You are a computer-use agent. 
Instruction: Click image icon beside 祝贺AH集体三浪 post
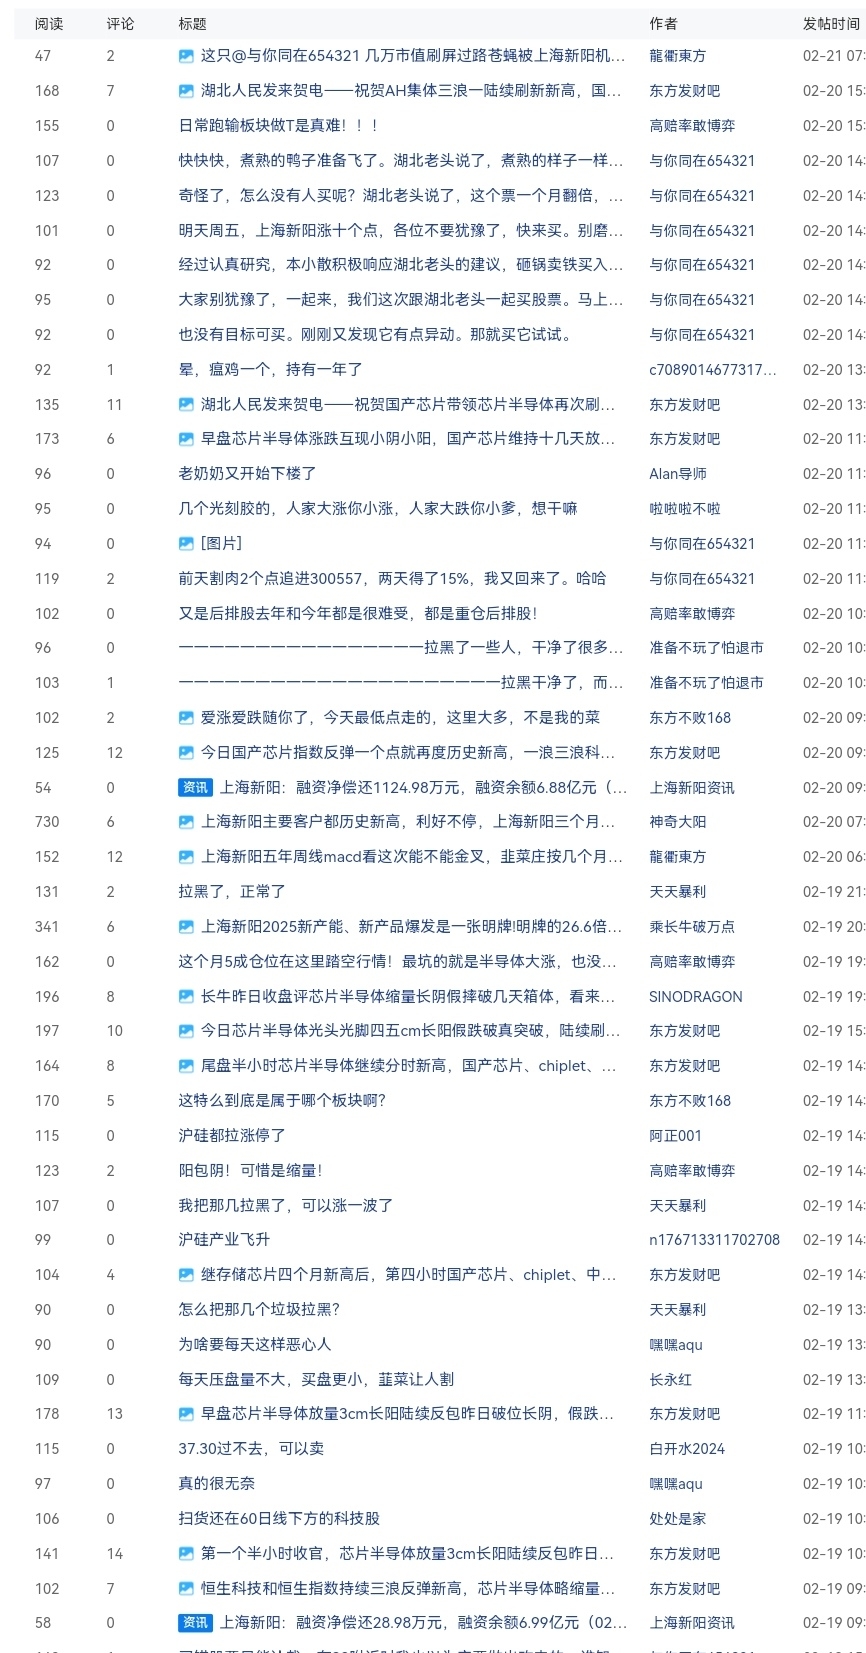point(186,91)
